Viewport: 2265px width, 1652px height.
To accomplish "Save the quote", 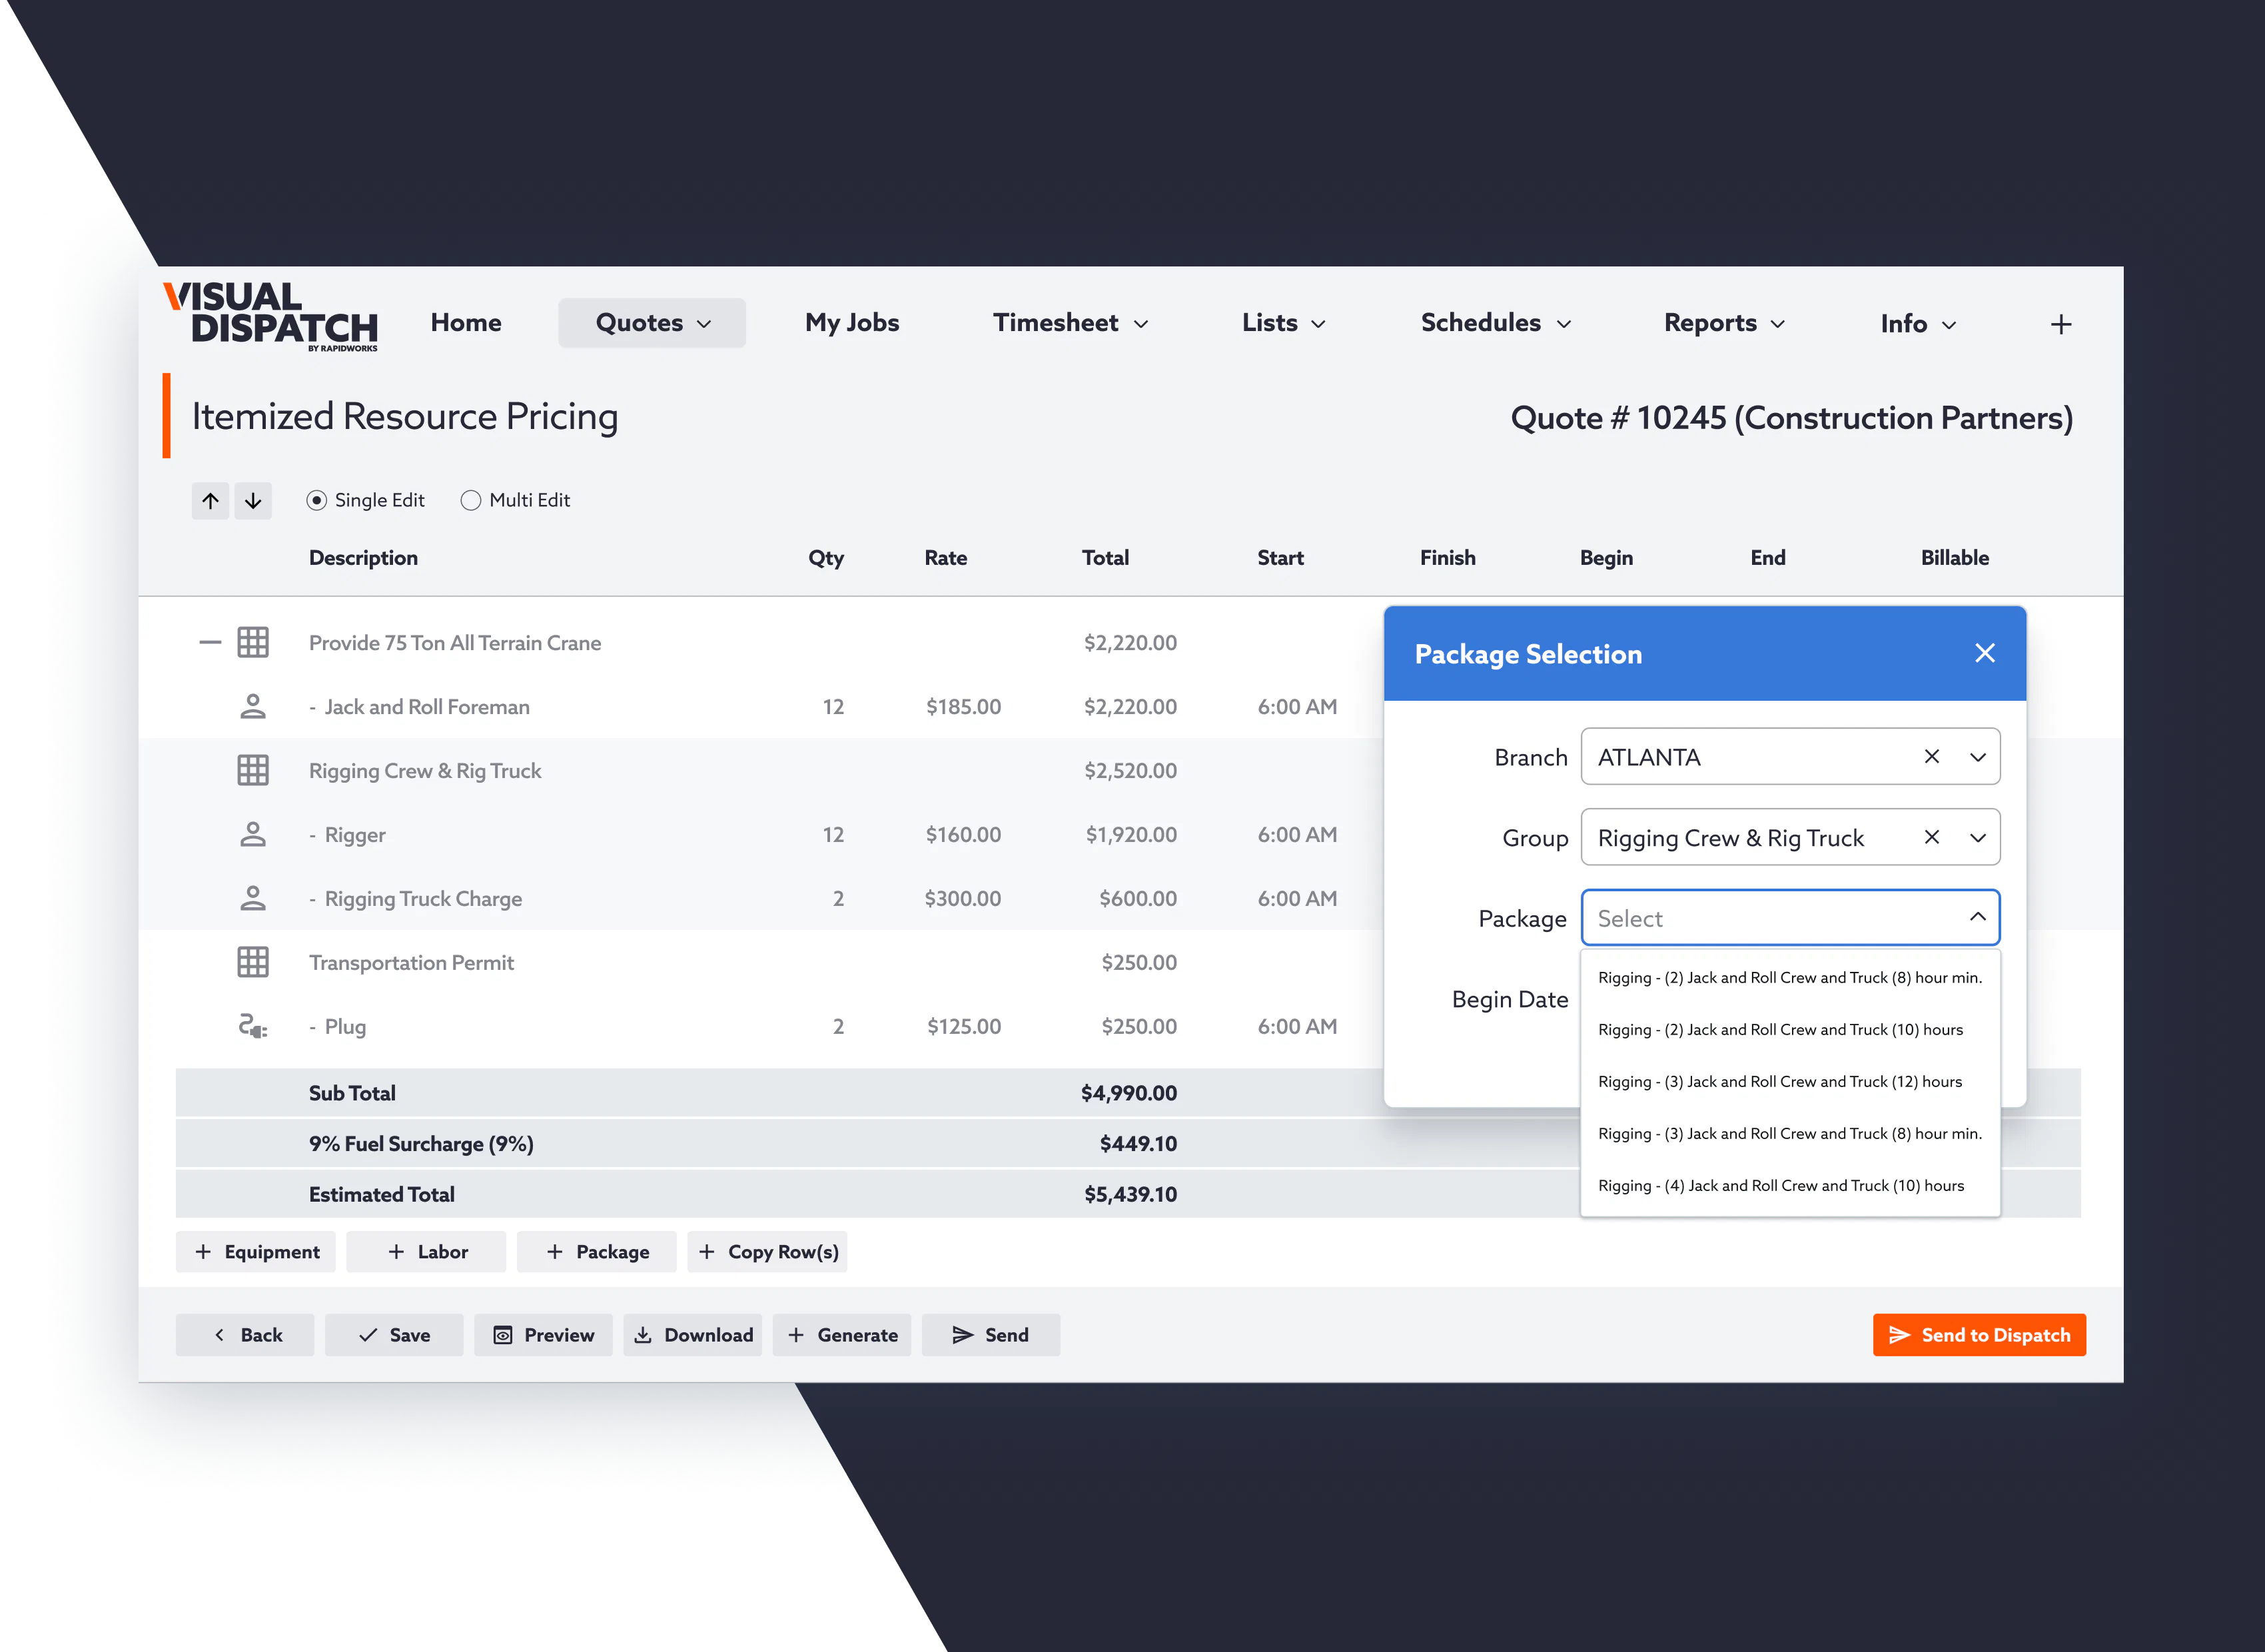I will point(394,1335).
